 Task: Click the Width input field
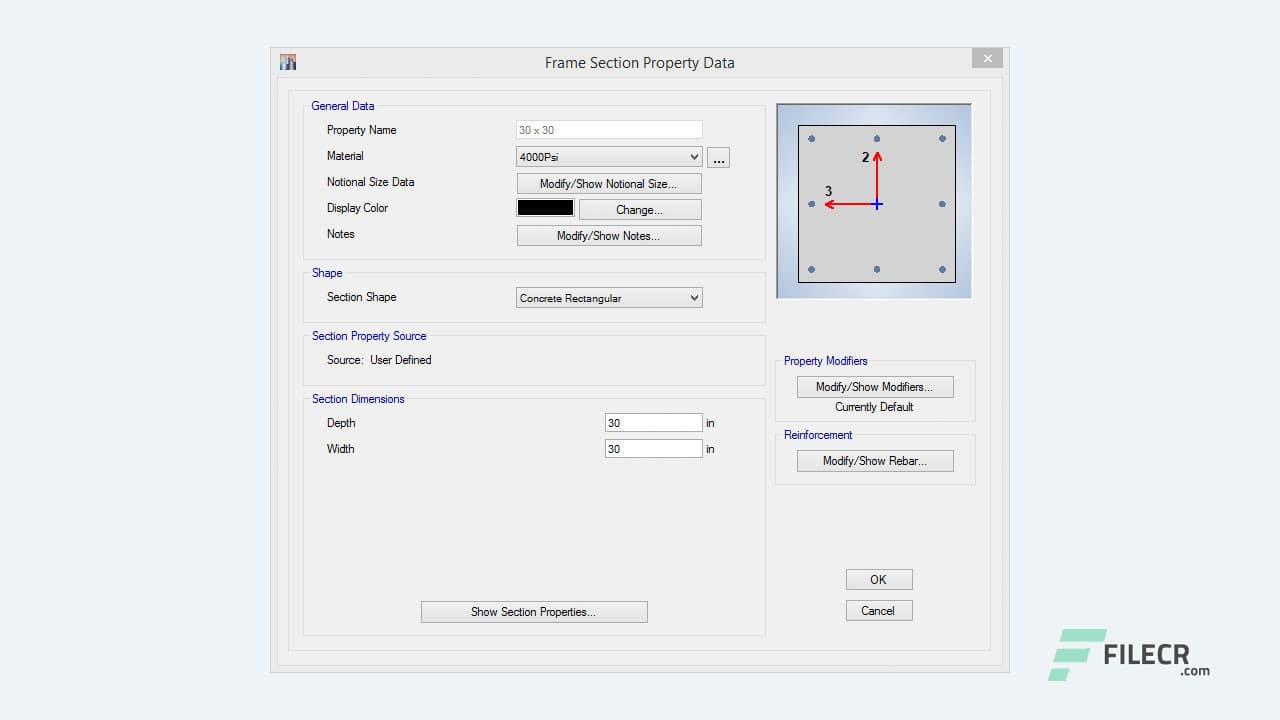(654, 448)
